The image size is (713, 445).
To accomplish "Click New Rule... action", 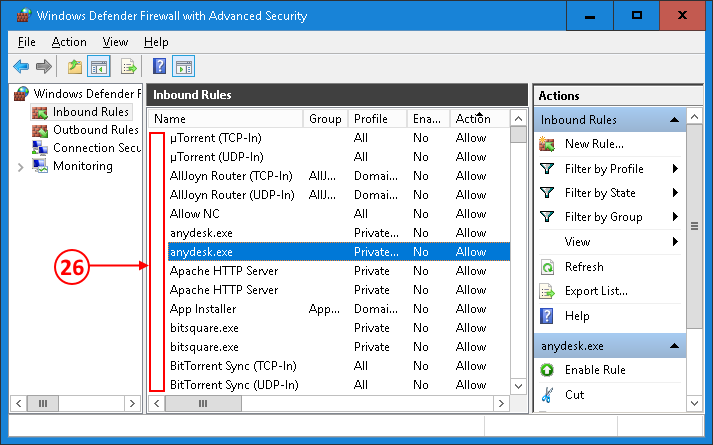I will click(594, 144).
